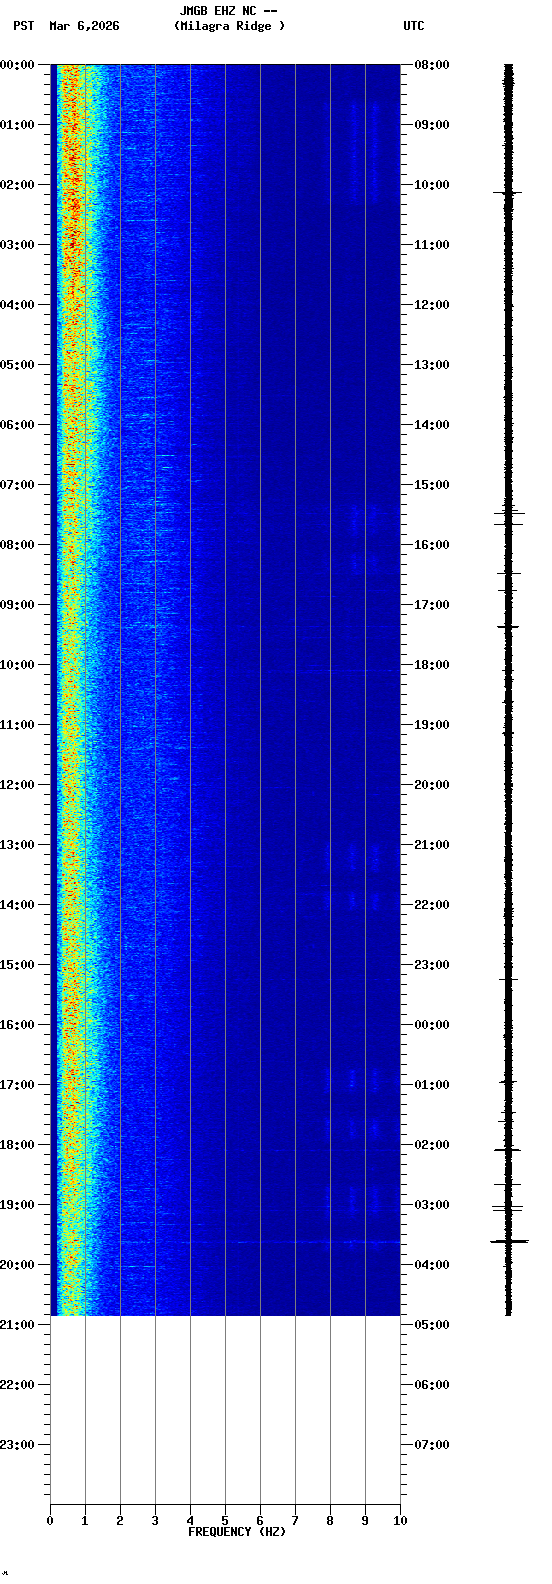
Task: Click the 23:00 PST time label
Action: [x=17, y=1445]
